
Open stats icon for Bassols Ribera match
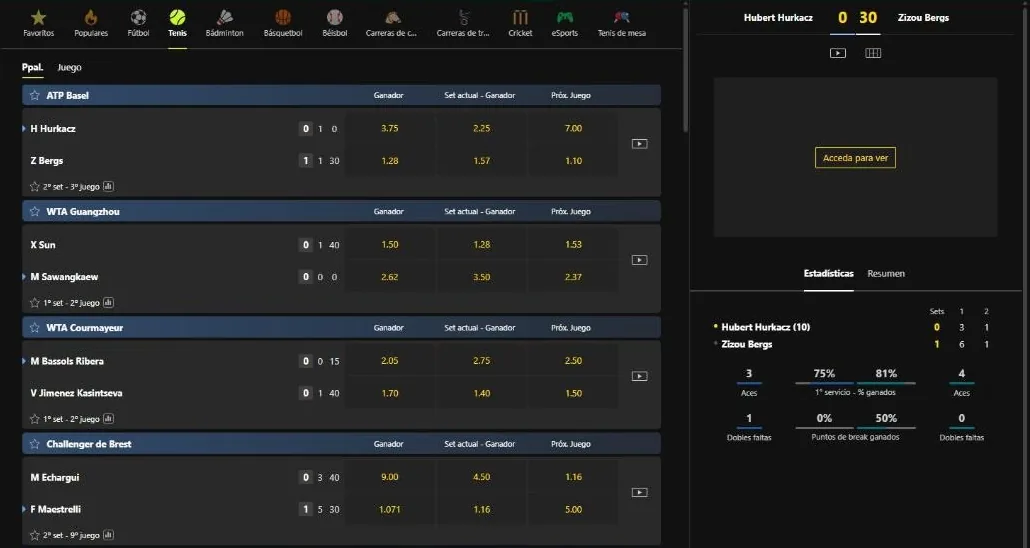coord(108,419)
